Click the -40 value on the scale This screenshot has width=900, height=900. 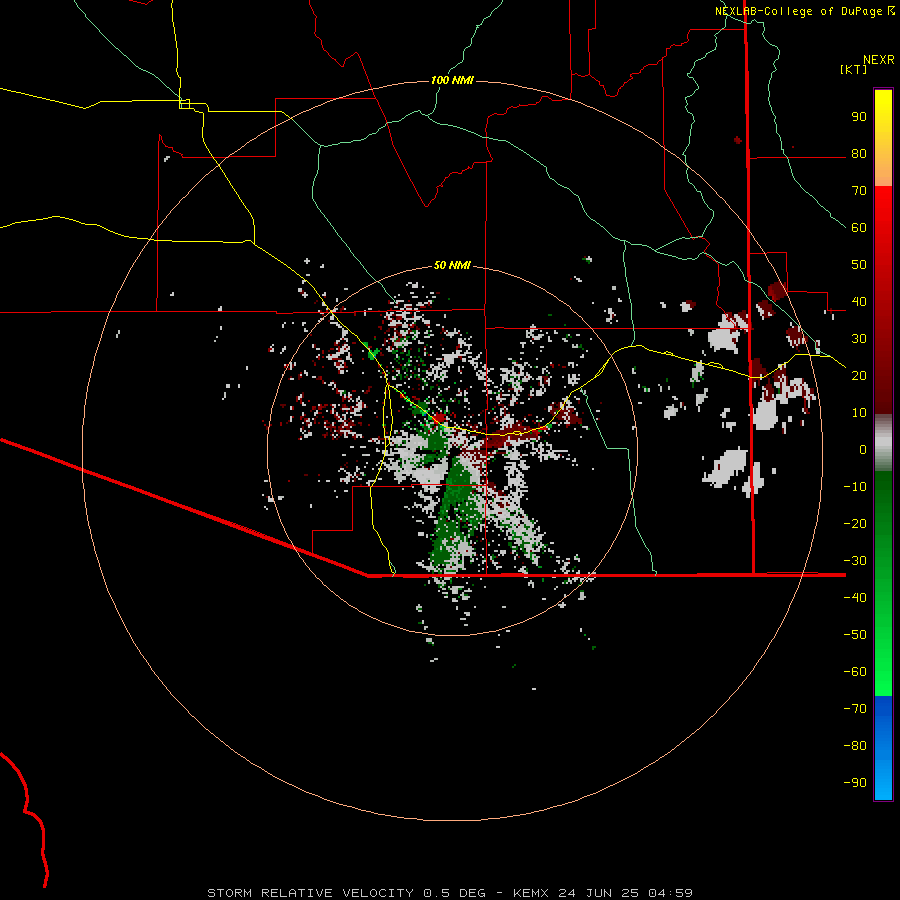(x=855, y=598)
